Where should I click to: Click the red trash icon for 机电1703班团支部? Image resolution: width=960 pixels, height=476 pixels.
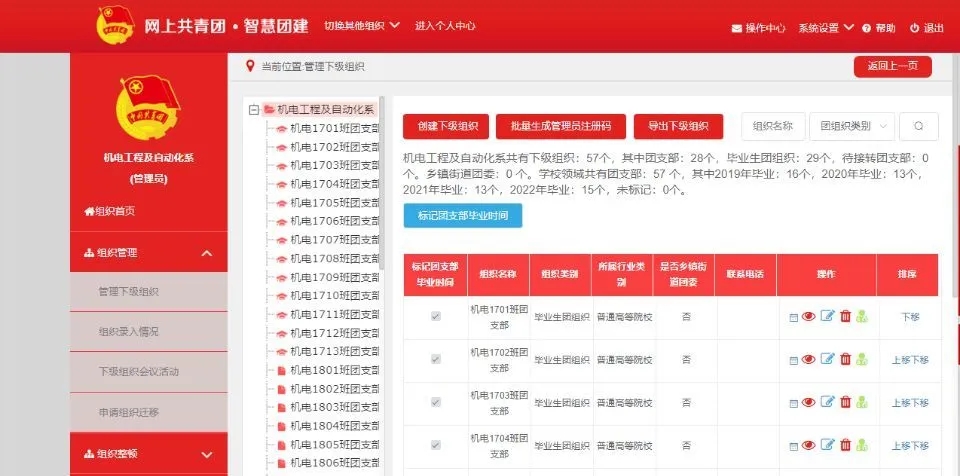[x=845, y=402]
